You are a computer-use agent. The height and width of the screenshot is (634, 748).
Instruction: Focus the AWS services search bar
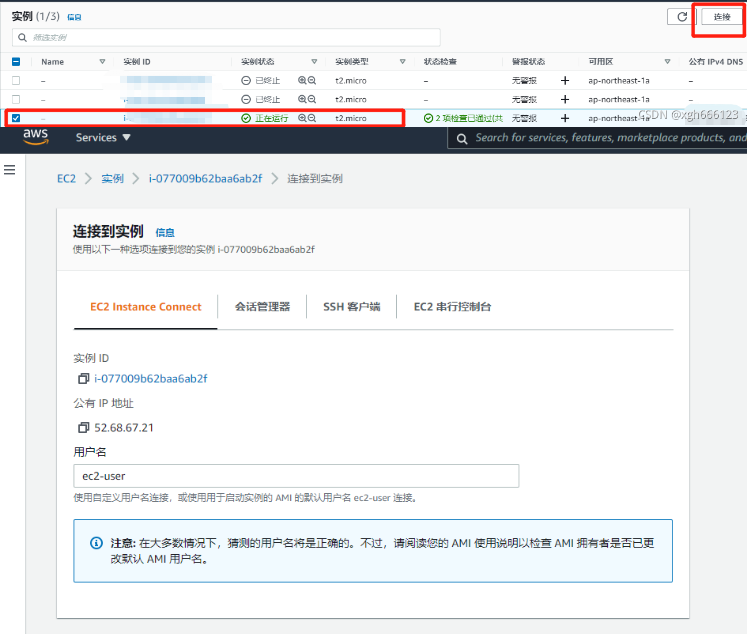(597, 138)
